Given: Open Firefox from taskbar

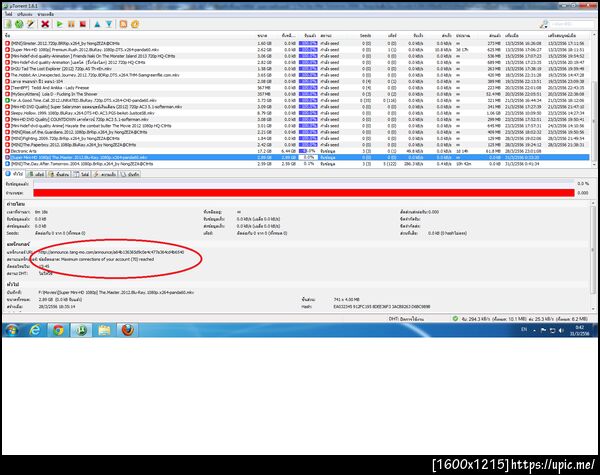Looking at the screenshot, I should (x=127, y=330).
